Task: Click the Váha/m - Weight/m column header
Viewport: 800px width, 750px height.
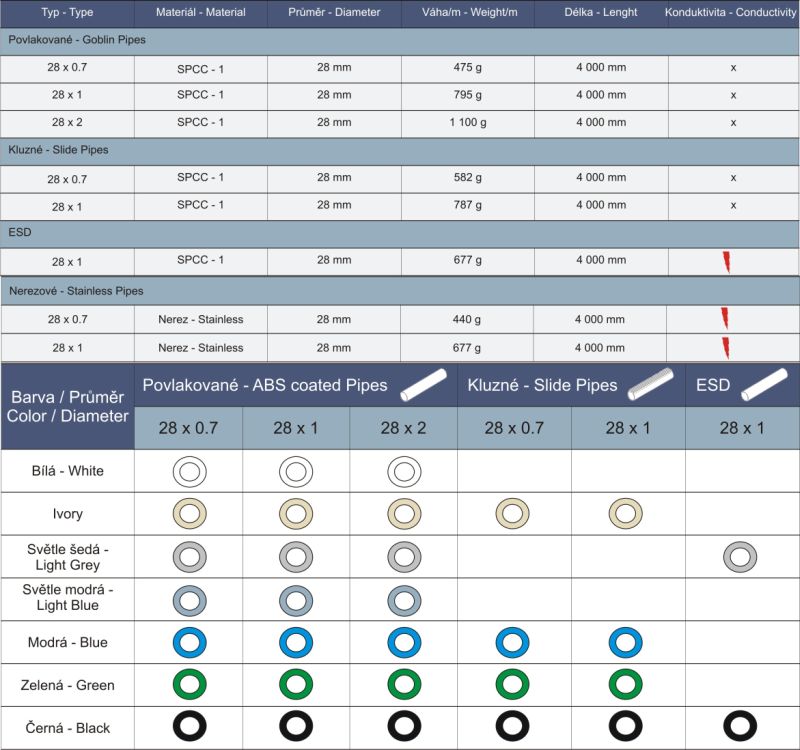Action: [x=467, y=14]
